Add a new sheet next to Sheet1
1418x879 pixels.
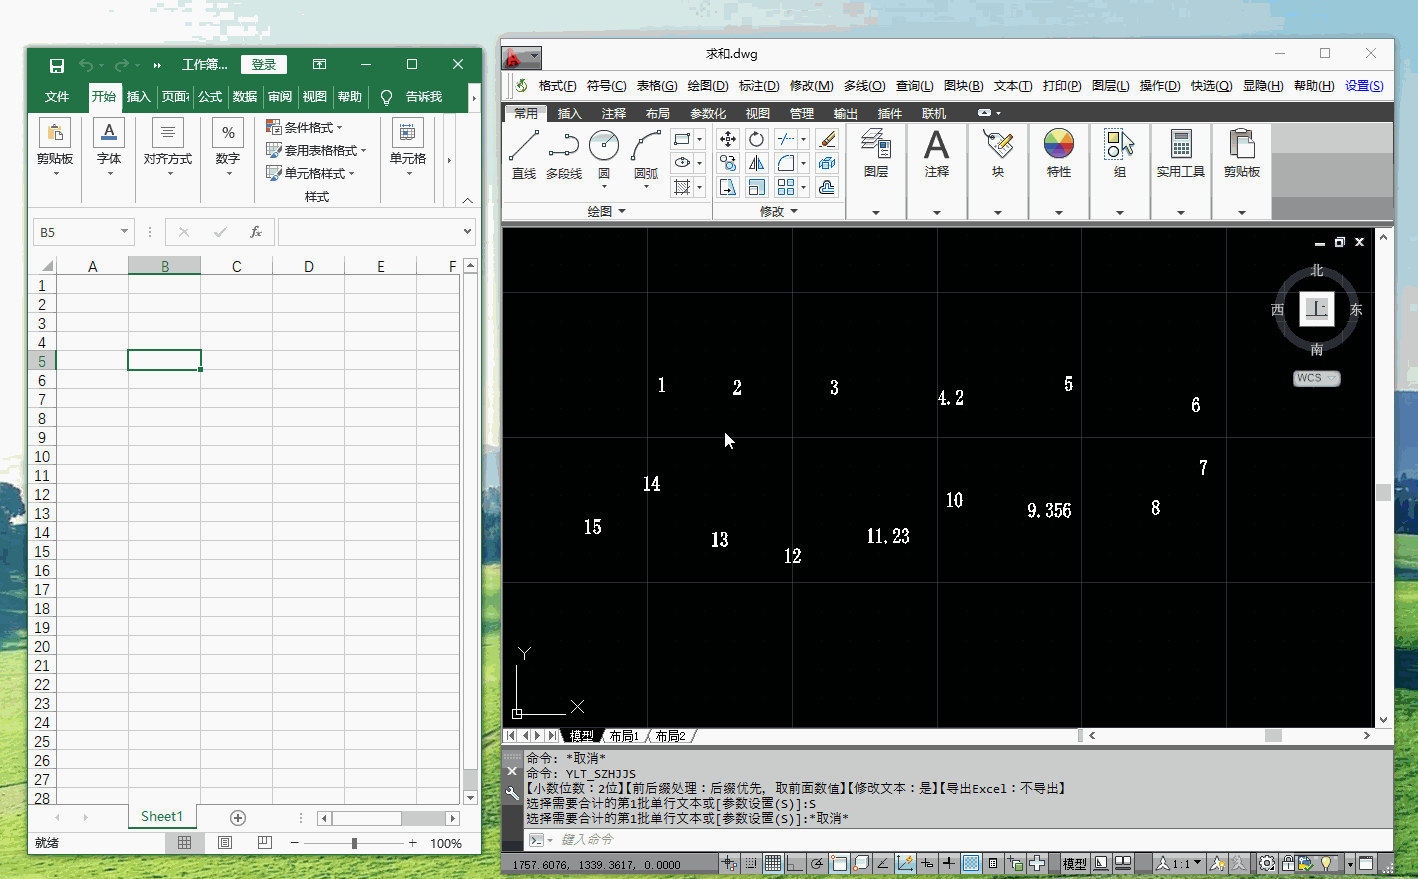pyautogui.click(x=238, y=817)
